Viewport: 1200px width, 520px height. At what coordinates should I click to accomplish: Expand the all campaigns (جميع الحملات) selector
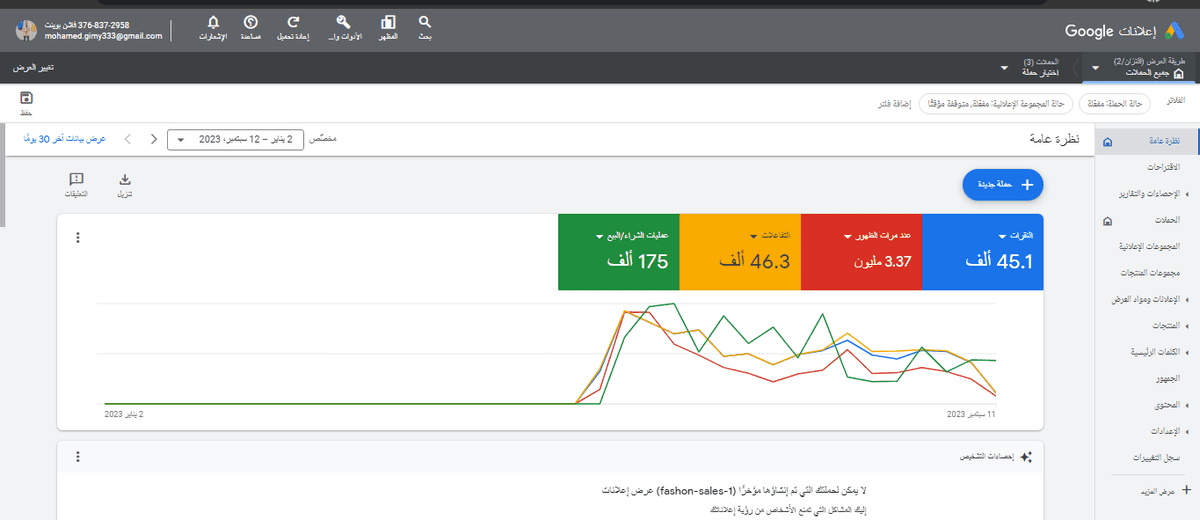coord(1097,68)
